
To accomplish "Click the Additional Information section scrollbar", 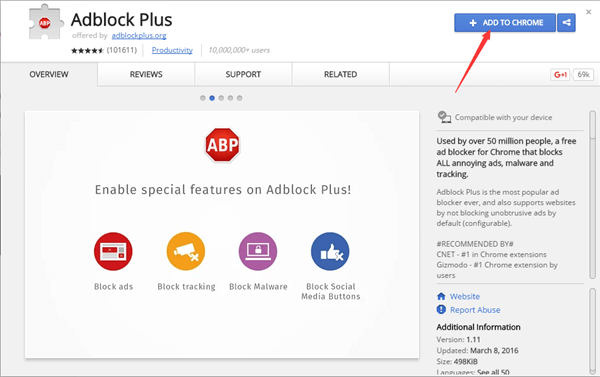I will click(x=592, y=331).
